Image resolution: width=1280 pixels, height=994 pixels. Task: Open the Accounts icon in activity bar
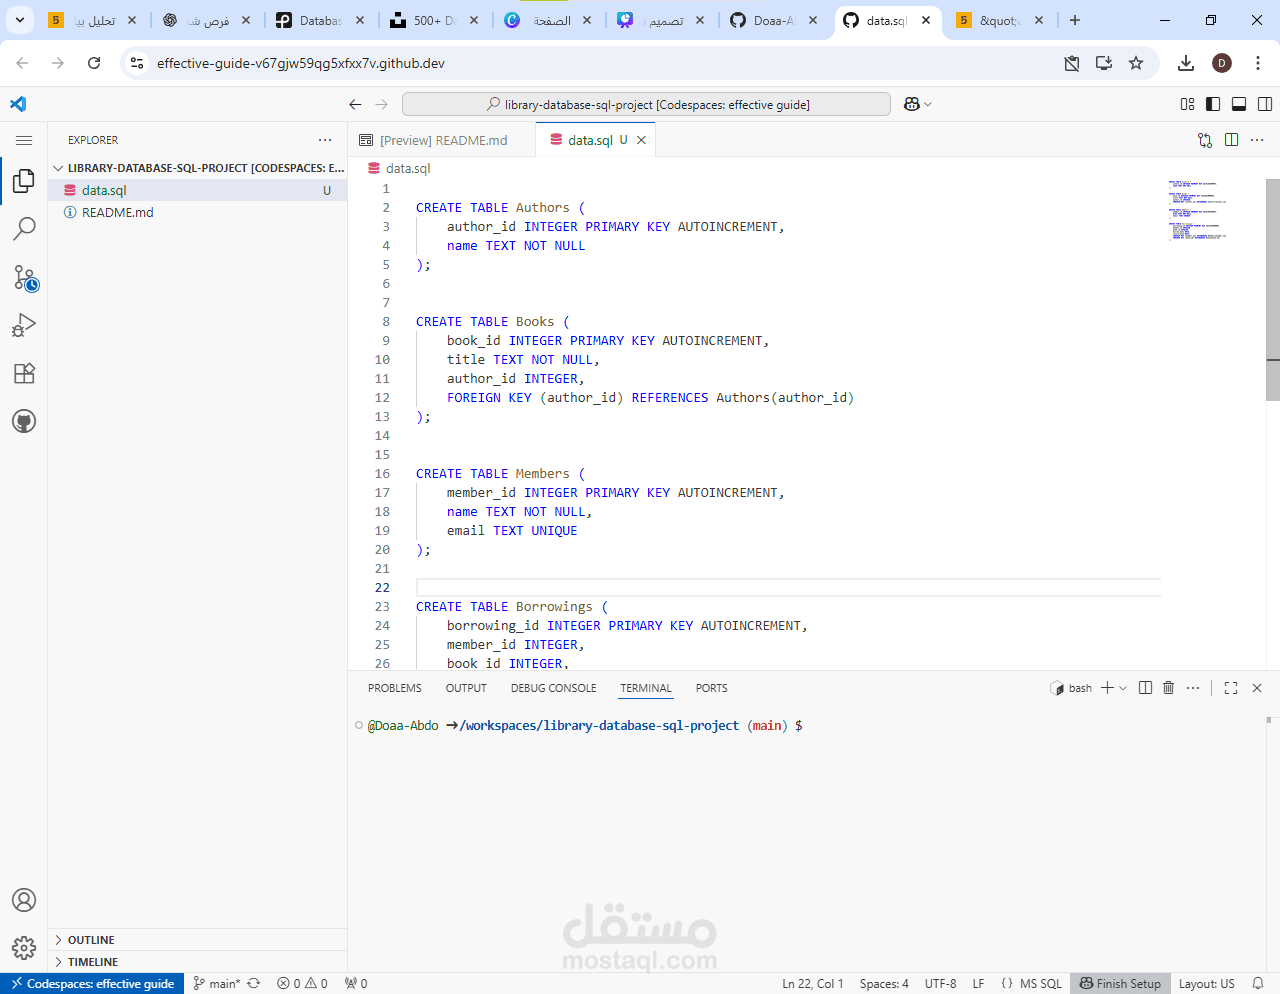pos(24,900)
